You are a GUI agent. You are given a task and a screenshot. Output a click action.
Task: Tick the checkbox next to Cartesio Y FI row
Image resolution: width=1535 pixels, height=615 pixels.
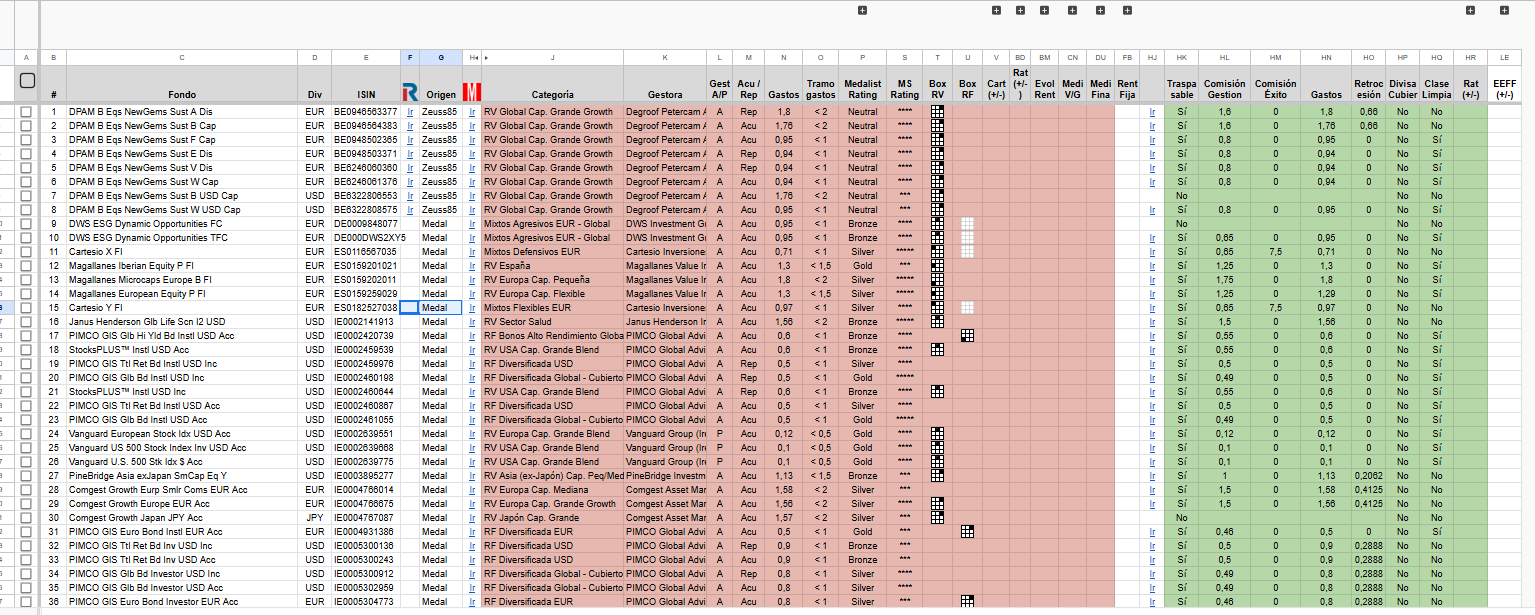tap(27, 308)
